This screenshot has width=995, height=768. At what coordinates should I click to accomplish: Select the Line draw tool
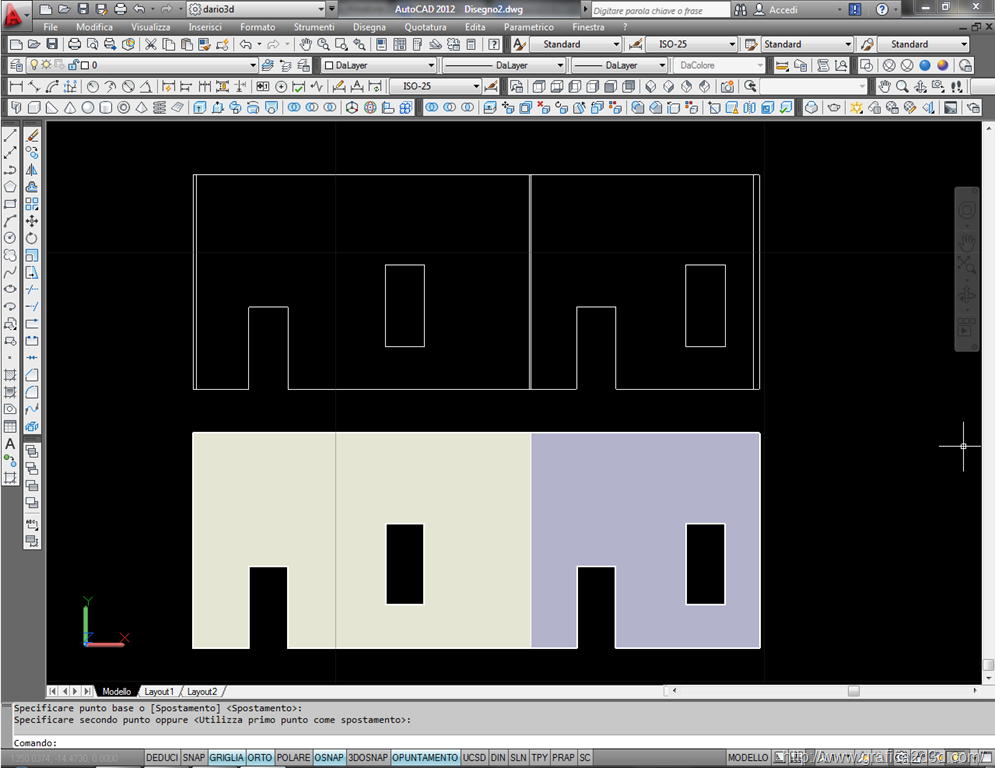pyautogui.click(x=10, y=135)
